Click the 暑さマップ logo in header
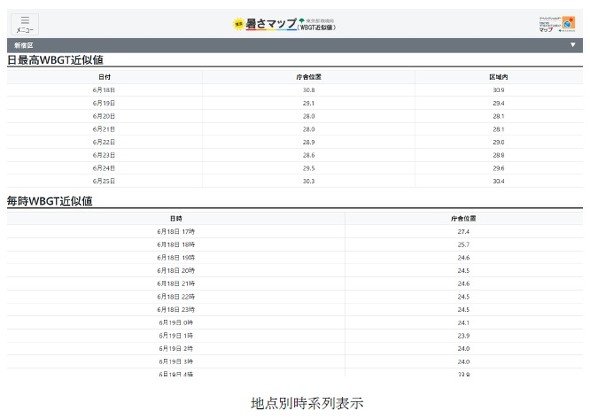This screenshot has width=590, height=419. pyautogui.click(x=284, y=24)
